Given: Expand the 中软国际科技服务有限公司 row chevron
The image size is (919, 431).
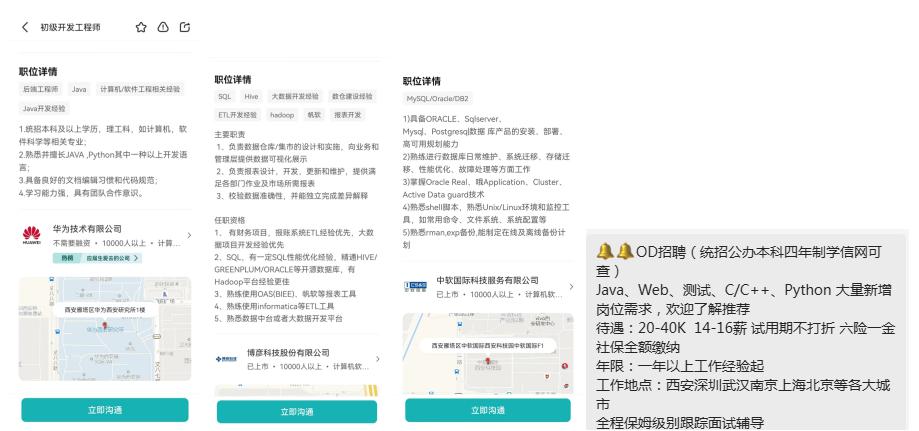Looking at the screenshot, I should coord(571,287).
